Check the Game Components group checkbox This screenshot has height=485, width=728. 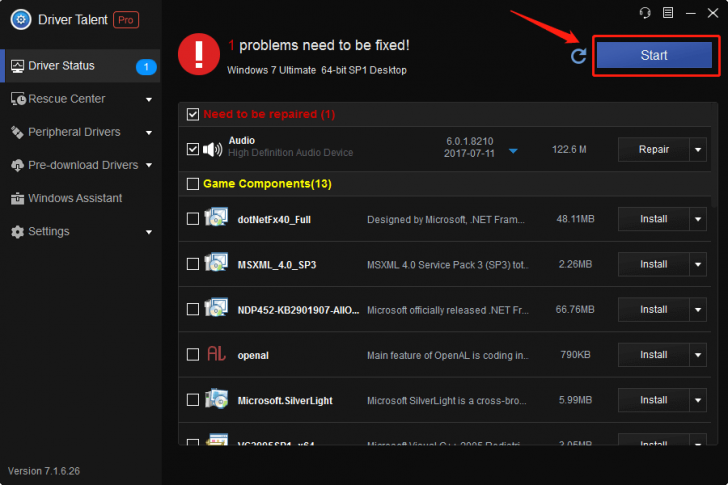[193, 184]
